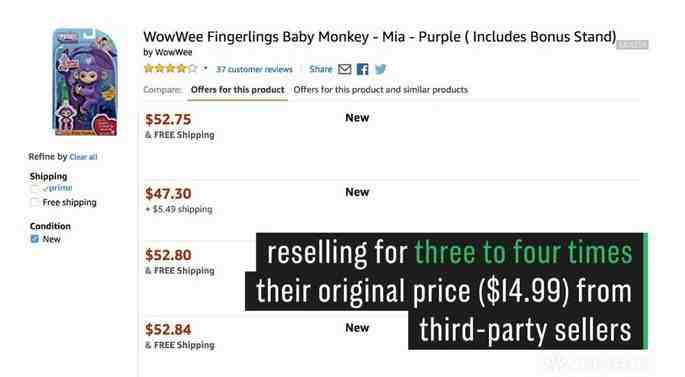
Task: Enable the Prime shipping checkbox
Action: [x=35, y=189]
